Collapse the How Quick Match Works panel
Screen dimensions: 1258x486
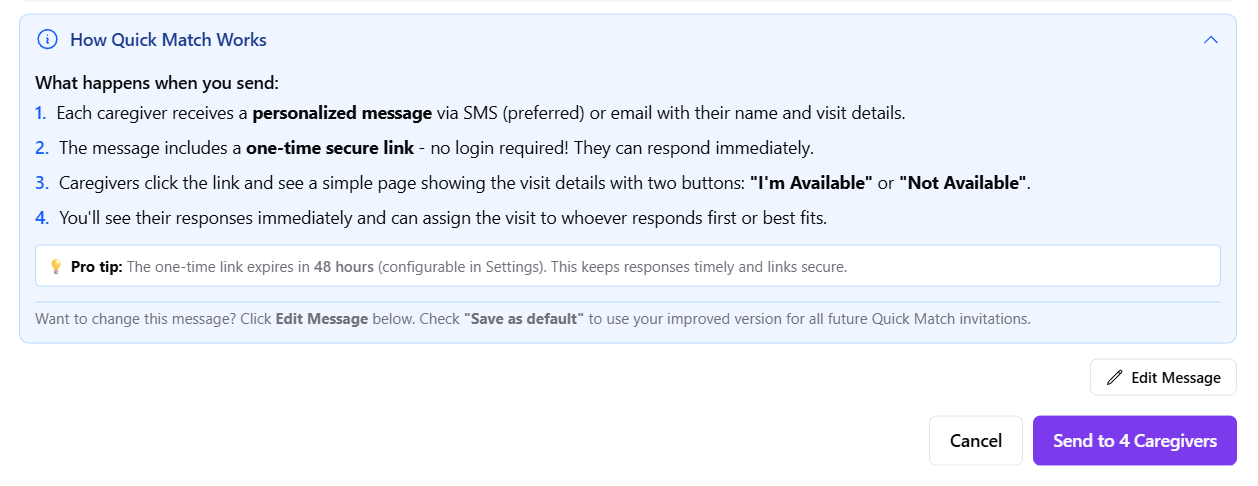pyautogui.click(x=1211, y=40)
